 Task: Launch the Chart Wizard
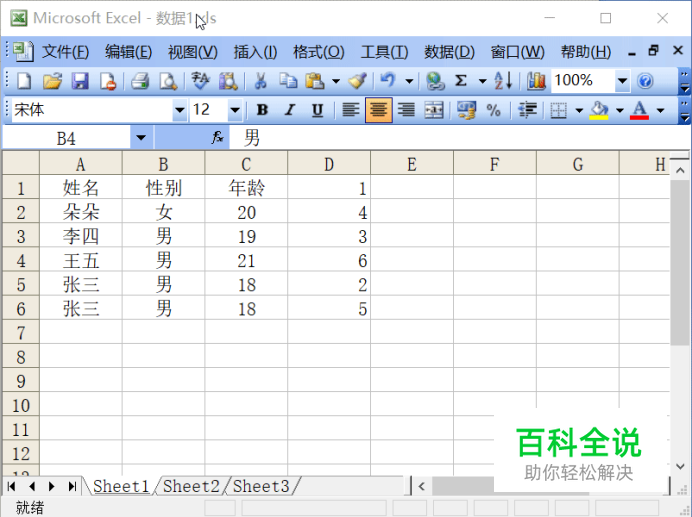(x=536, y=81)
